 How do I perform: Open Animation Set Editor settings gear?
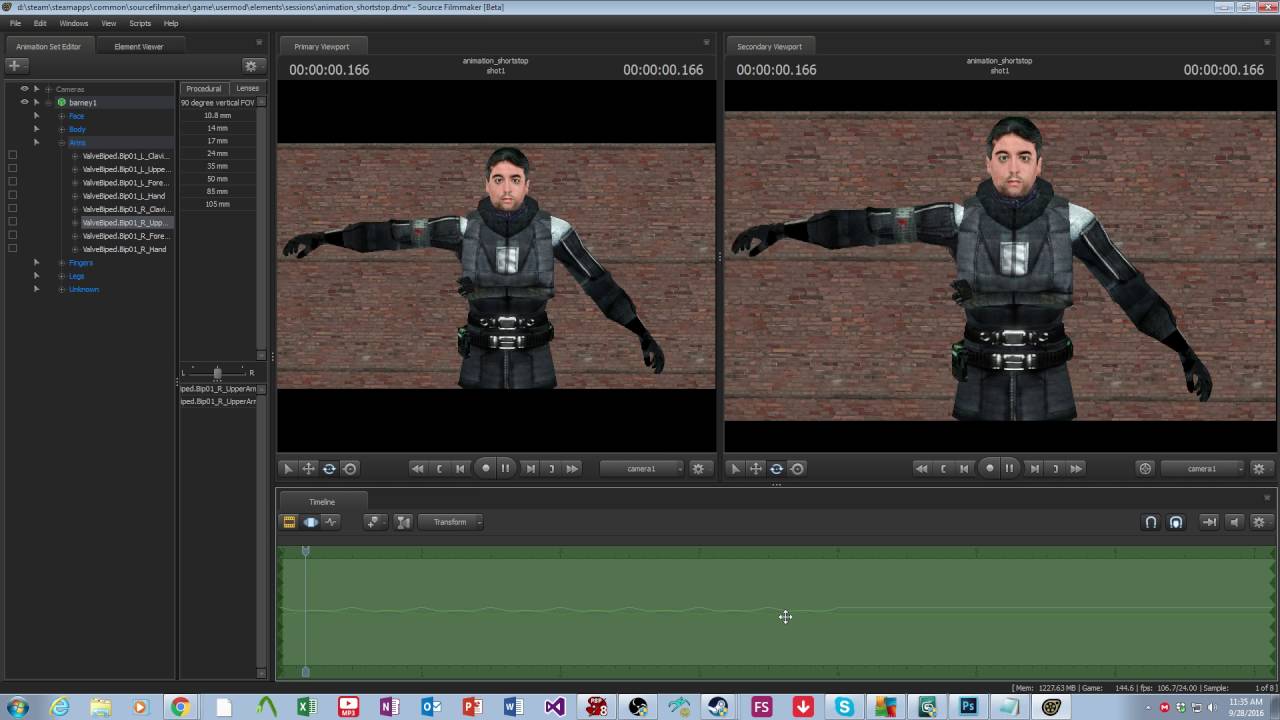(x=251, y=65)
